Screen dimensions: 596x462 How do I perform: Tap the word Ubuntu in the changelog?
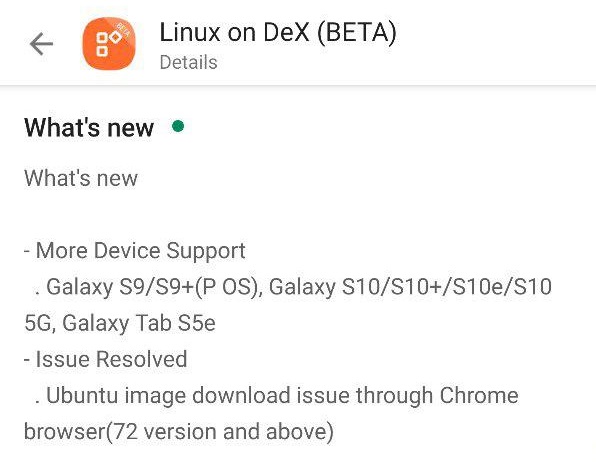pos(82,395)
